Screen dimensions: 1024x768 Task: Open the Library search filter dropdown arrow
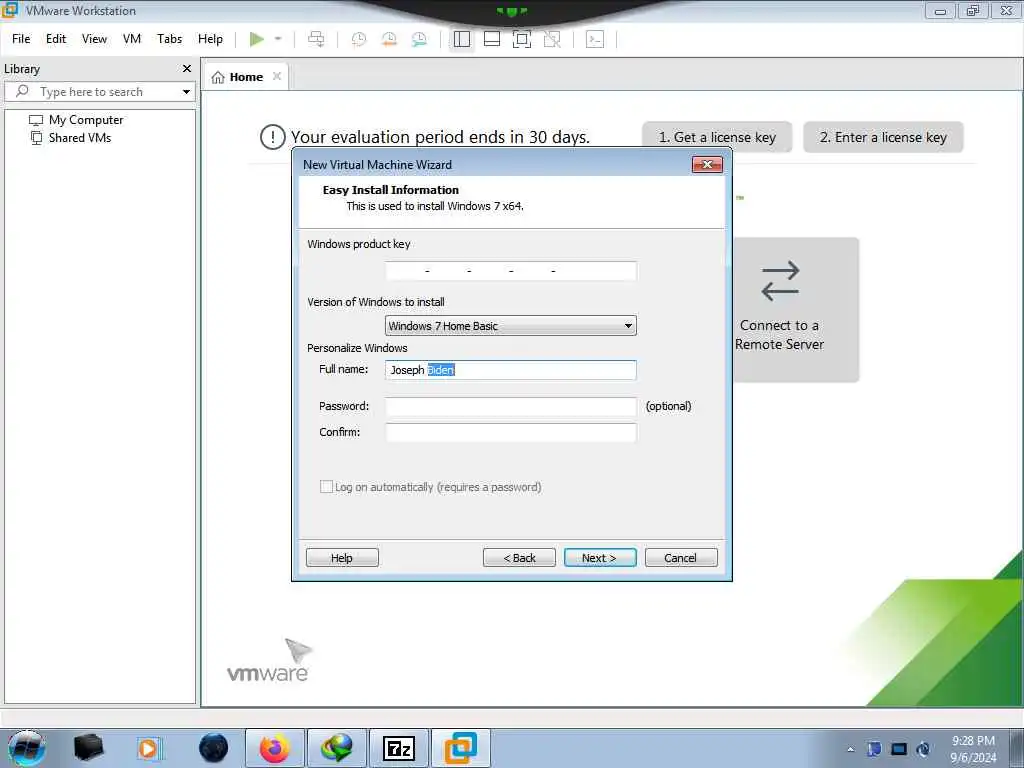click(186, 92)
